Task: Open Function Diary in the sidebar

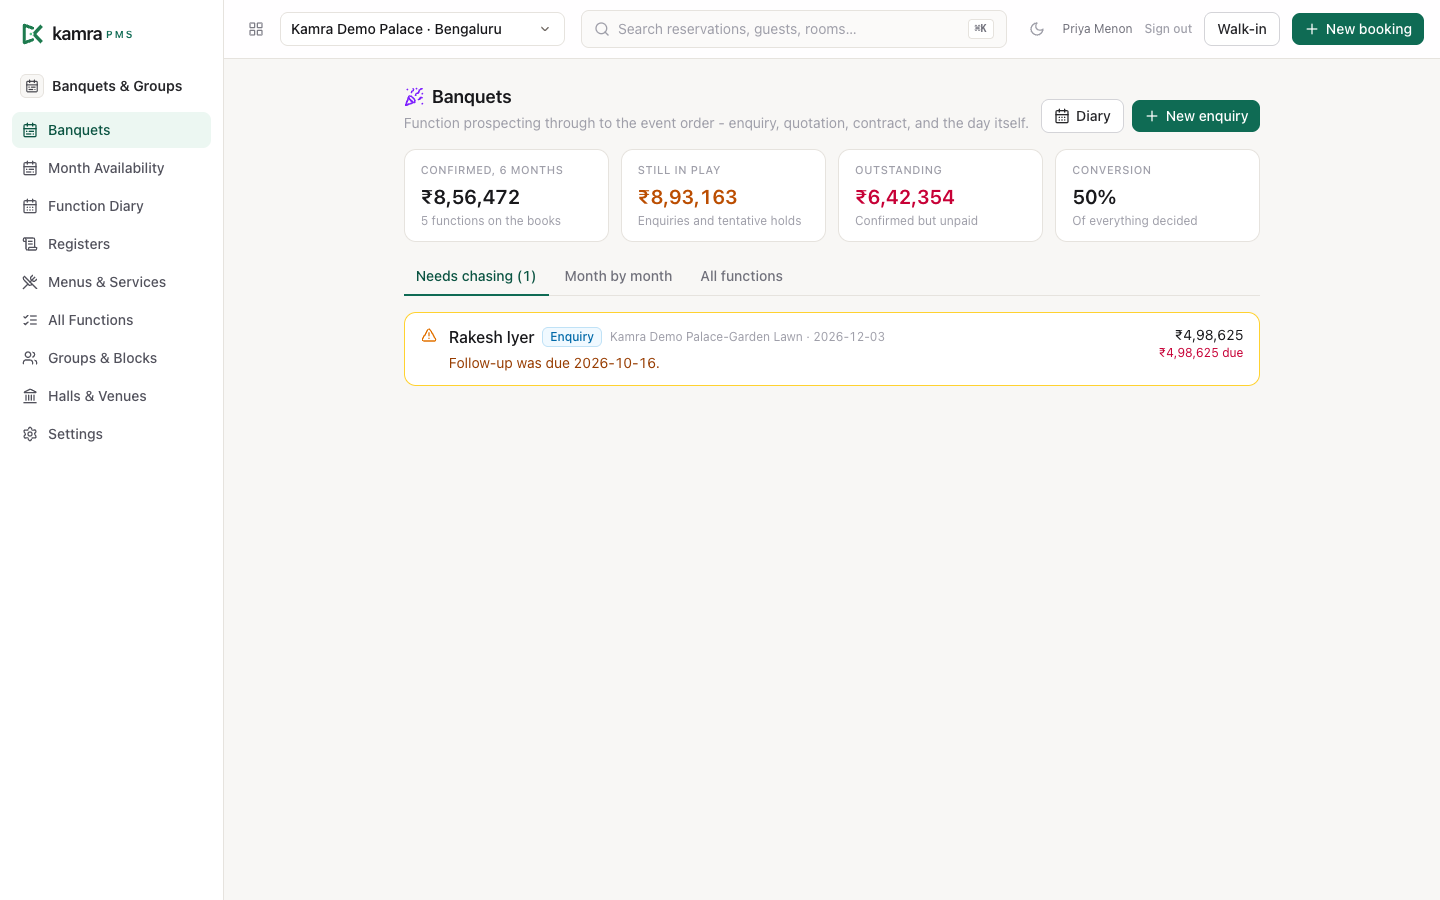Action: point(111,206)
